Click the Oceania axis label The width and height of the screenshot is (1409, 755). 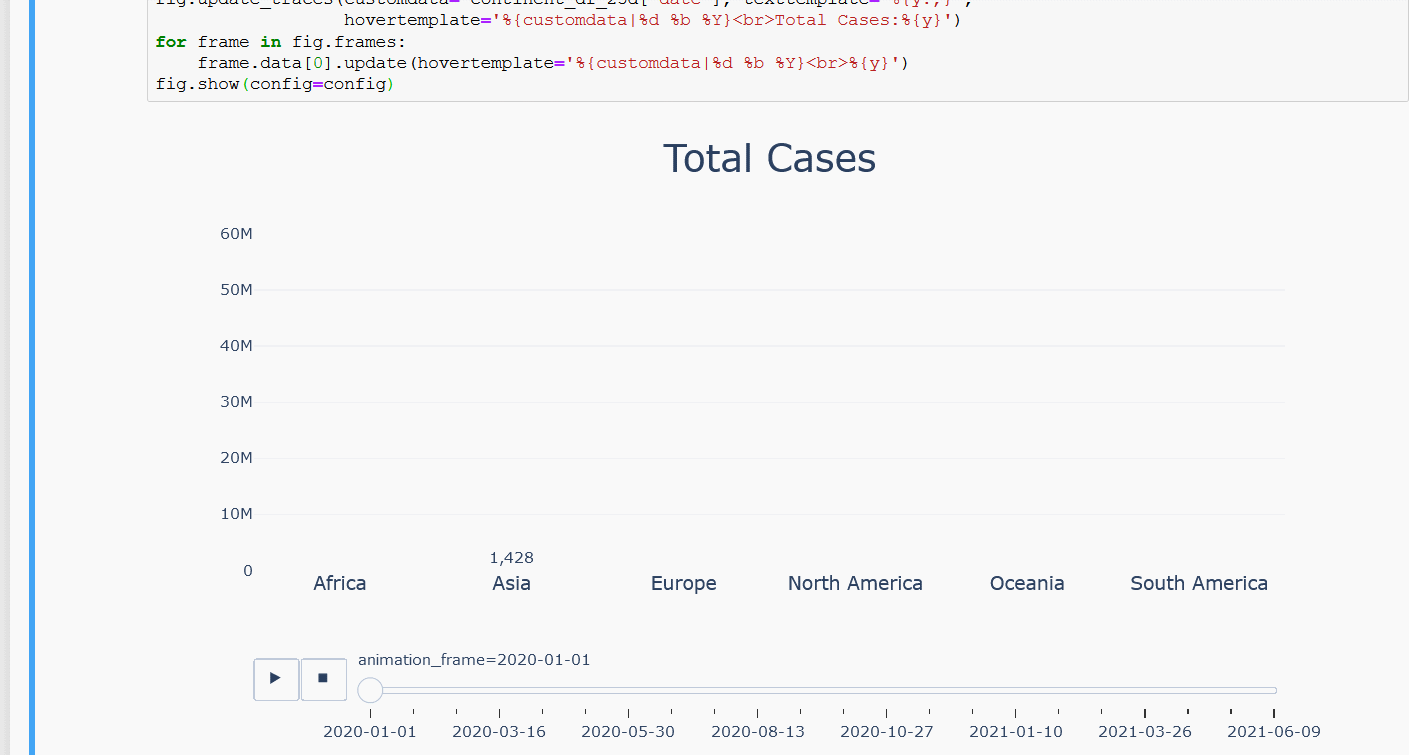coord(1027,583)
